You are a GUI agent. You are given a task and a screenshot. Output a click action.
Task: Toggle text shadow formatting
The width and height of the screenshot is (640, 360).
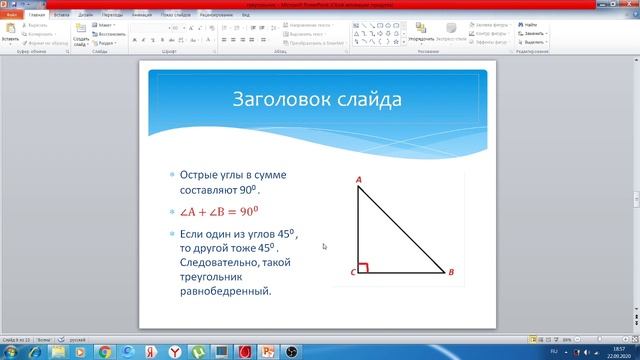coord(162,40)
